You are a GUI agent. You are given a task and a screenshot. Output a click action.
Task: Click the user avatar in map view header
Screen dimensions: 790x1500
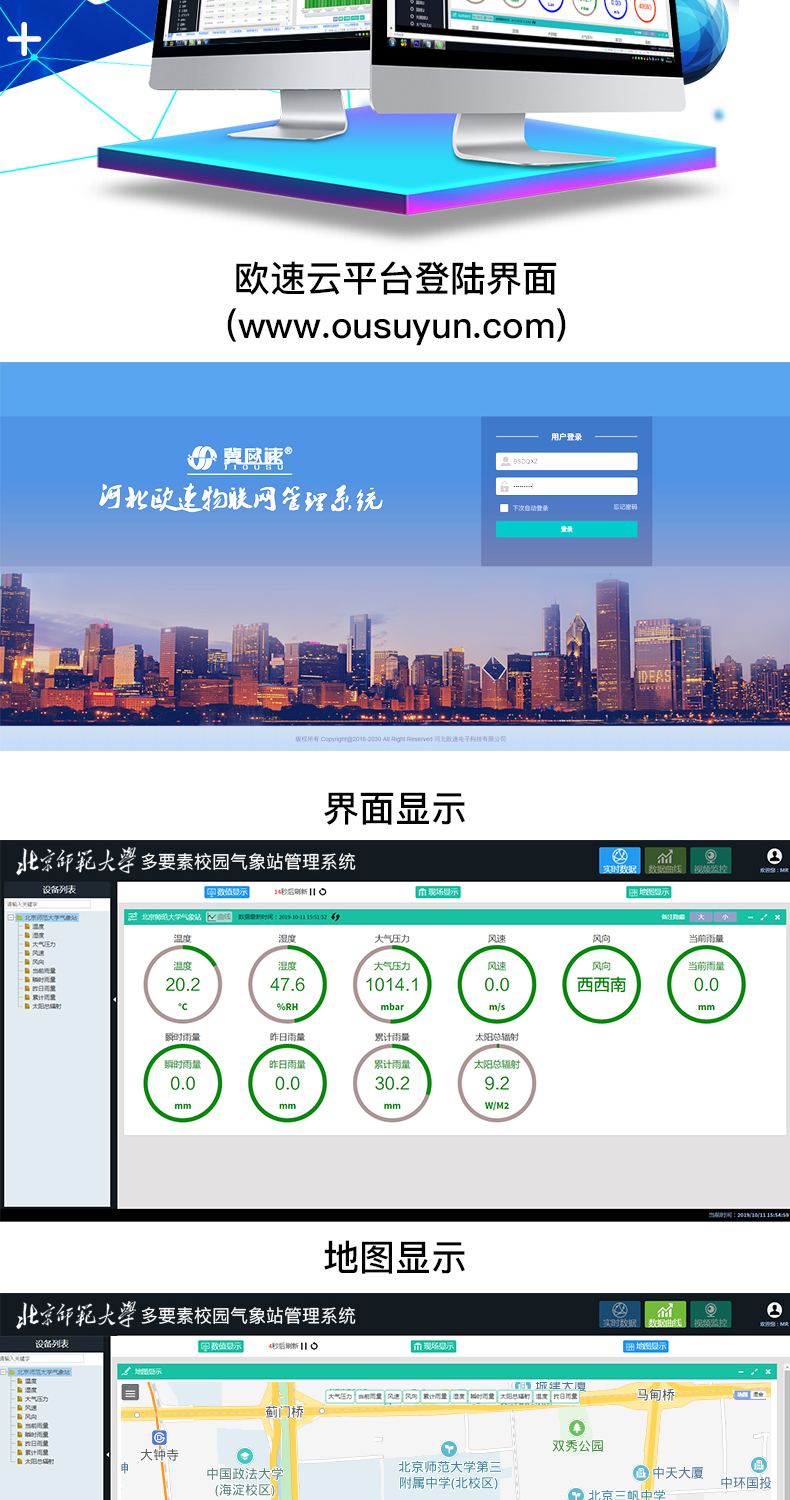pos(774,1310)
